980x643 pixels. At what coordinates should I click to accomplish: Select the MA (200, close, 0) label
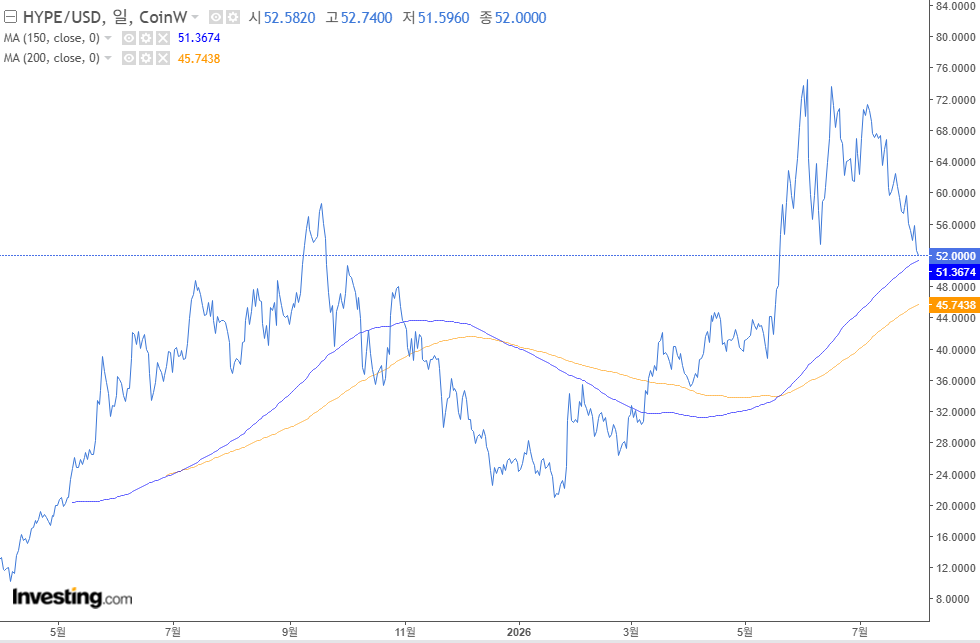click(x=51, y=58)
